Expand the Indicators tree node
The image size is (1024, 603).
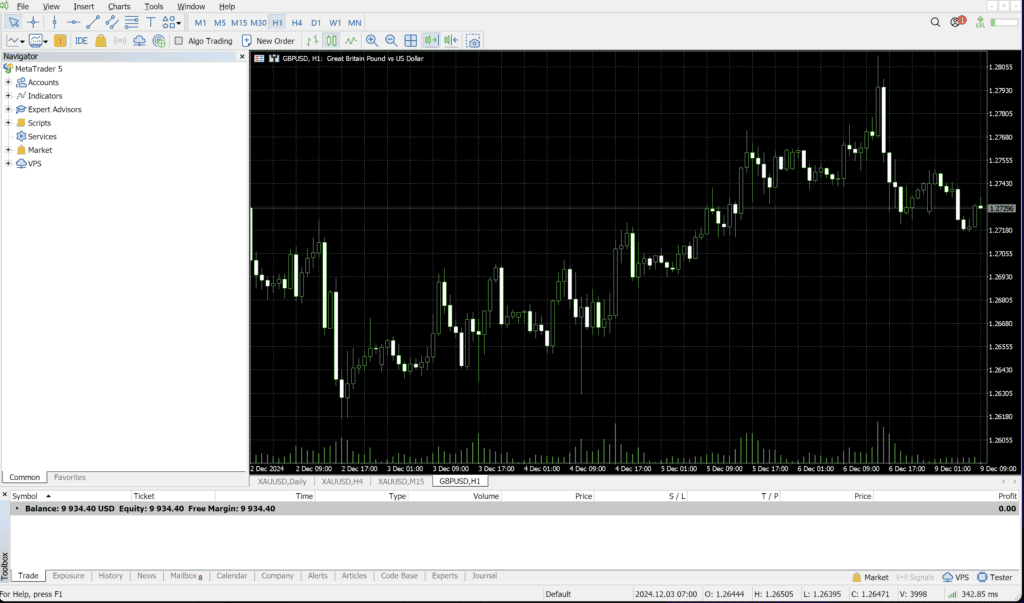[8, 96]
